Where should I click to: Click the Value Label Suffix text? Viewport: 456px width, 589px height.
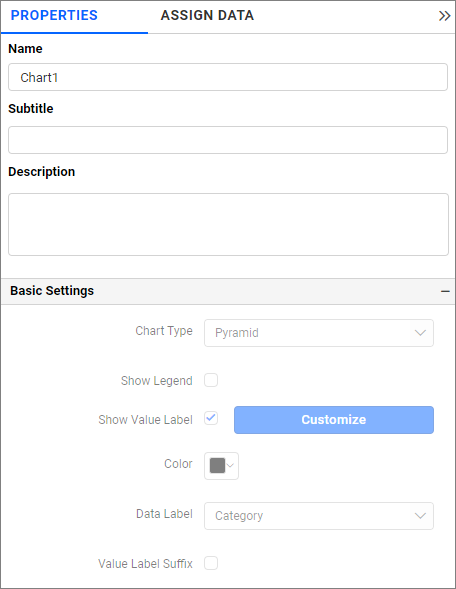tap(145, 563)
